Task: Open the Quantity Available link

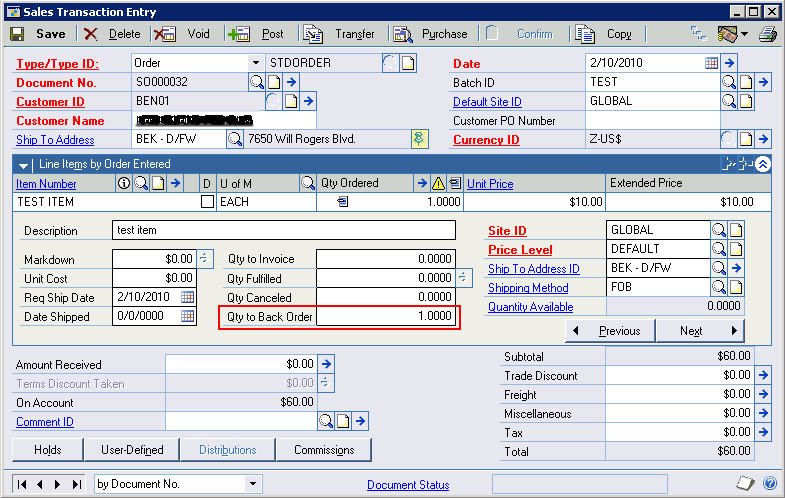Action: (x=531, y=307)
